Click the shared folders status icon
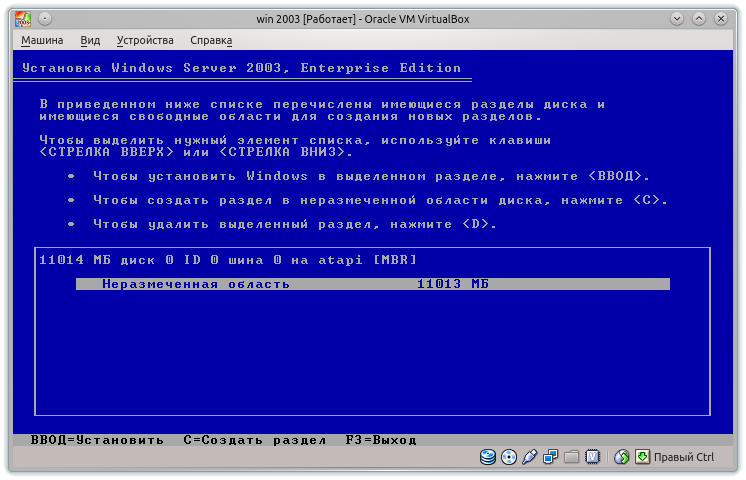746x480 pixels. [571, 457]
